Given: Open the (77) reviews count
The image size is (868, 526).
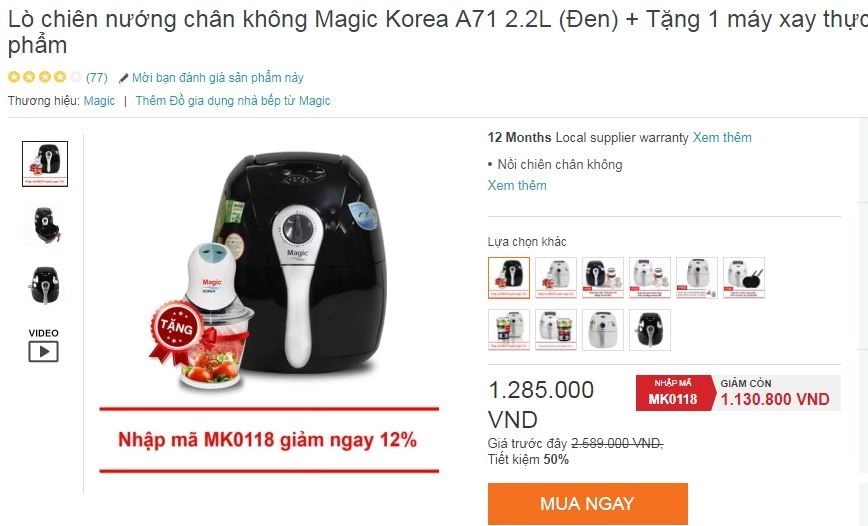Looking at the screenshot, I should pyautogui.click(x=97, y=78).
